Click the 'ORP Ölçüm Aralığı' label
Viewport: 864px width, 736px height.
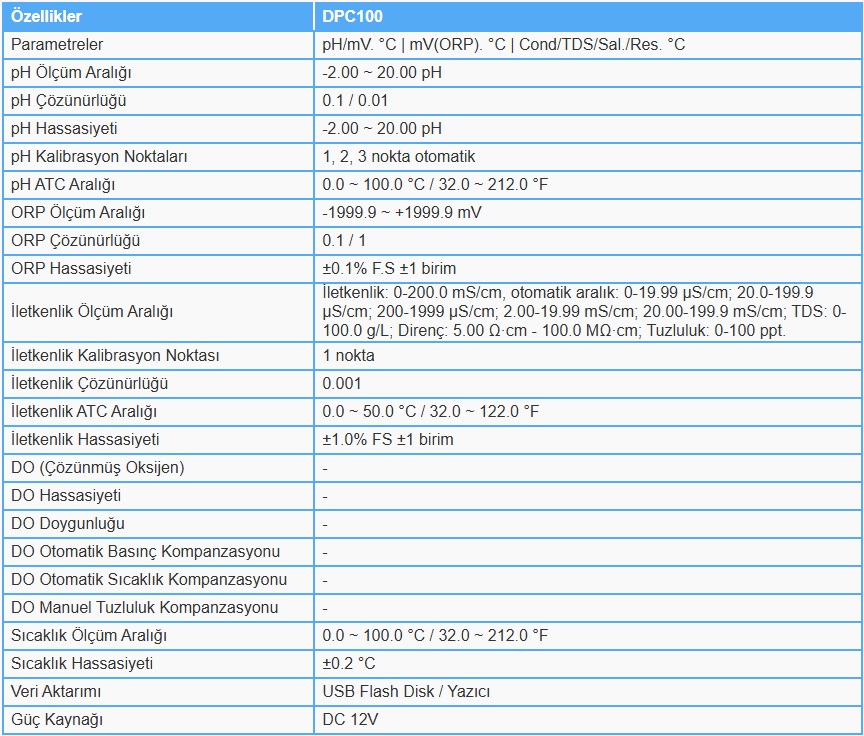pyautogui.click(x=78, y=213)
